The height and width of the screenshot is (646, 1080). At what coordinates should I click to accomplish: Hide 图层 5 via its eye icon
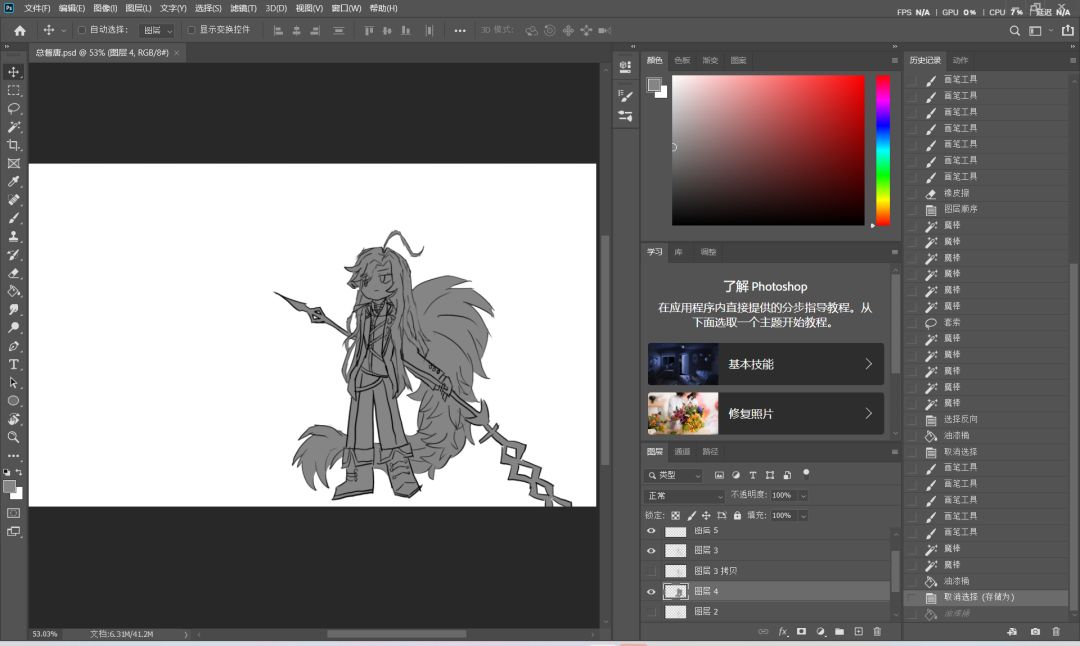651,531
